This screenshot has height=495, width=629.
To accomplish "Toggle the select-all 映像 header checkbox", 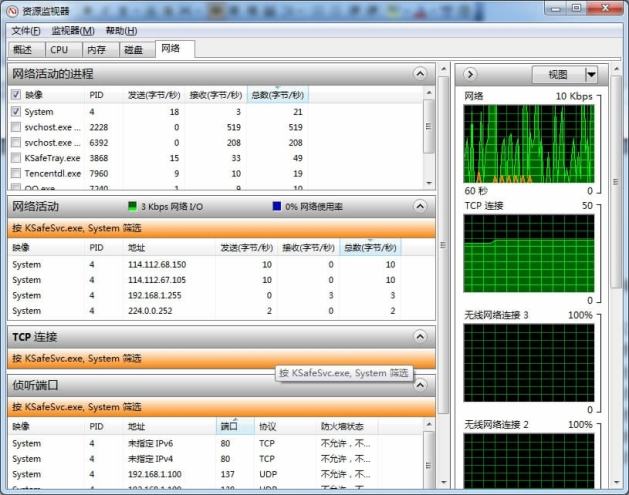I will pos(16,95).
